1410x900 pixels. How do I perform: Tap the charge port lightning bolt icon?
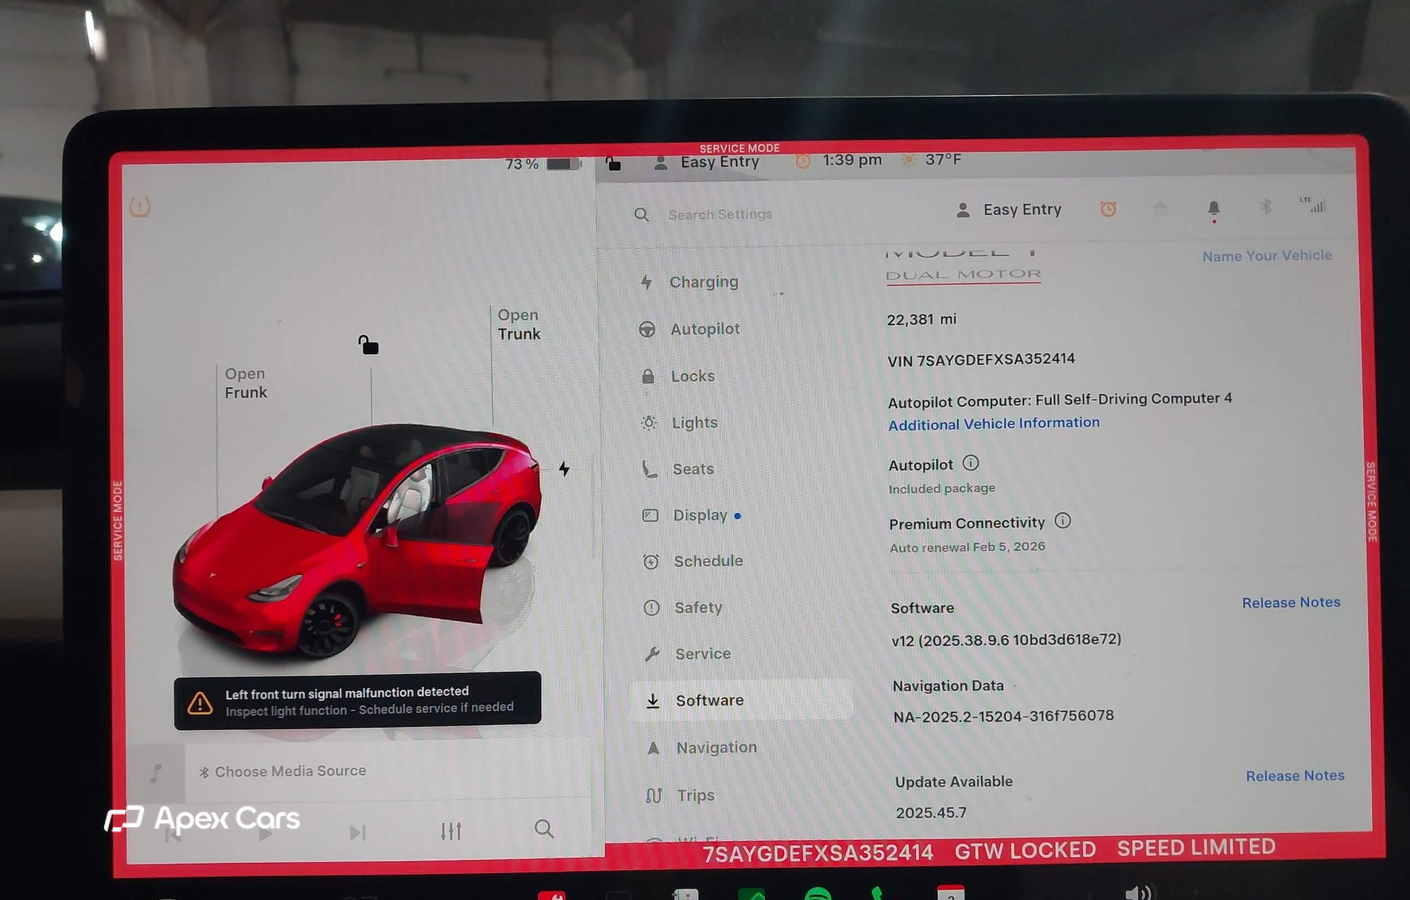click(564, 468)
